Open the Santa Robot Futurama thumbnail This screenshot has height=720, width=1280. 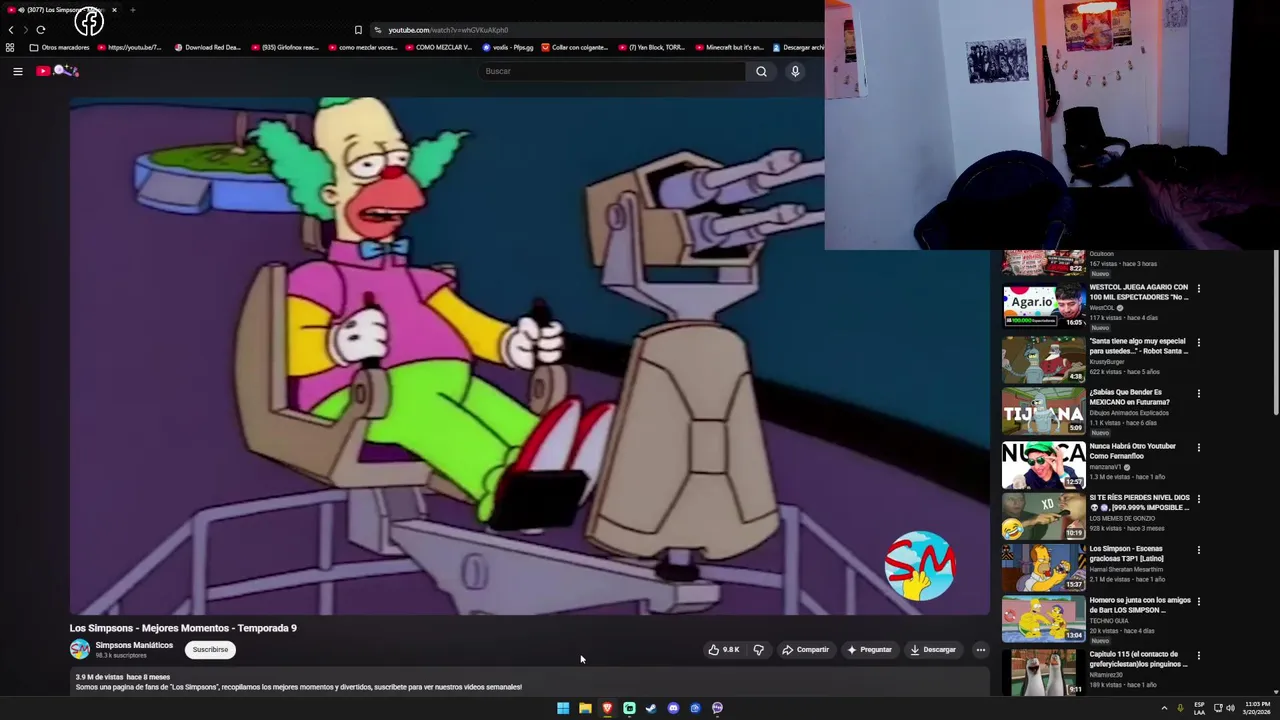coord(1044,360)
